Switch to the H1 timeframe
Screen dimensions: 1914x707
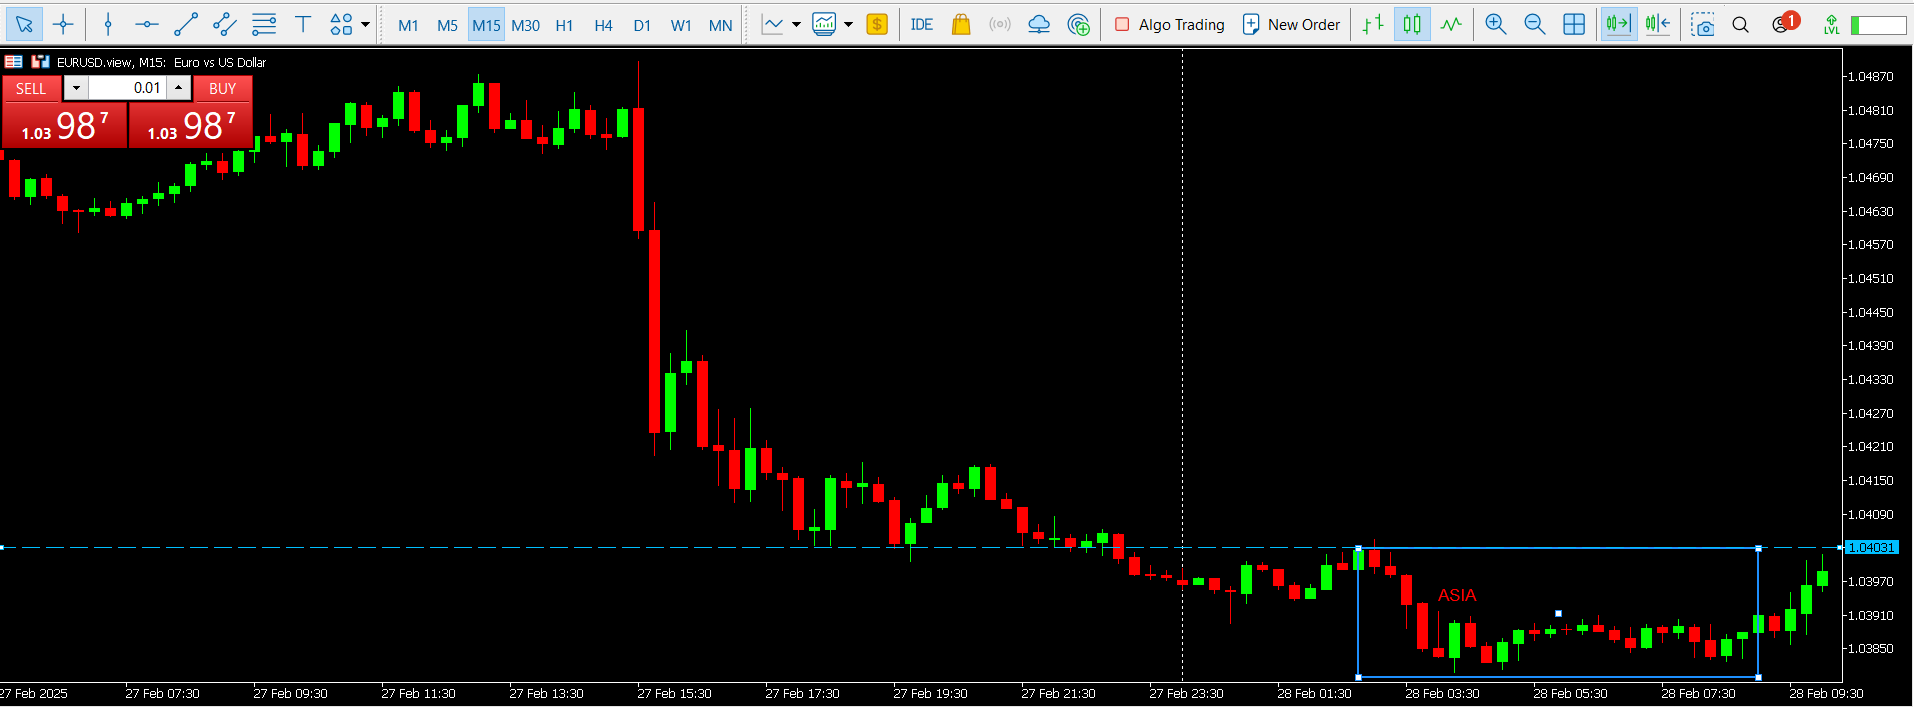(564, 25)
